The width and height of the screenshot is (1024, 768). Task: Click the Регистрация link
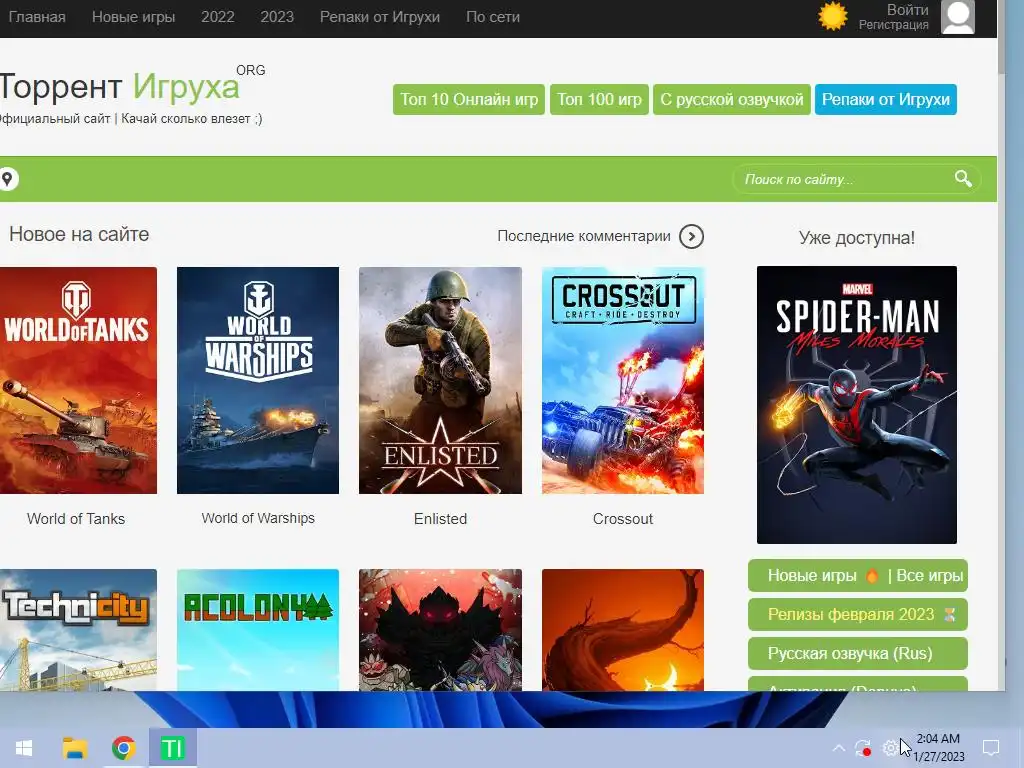point(893,25)
